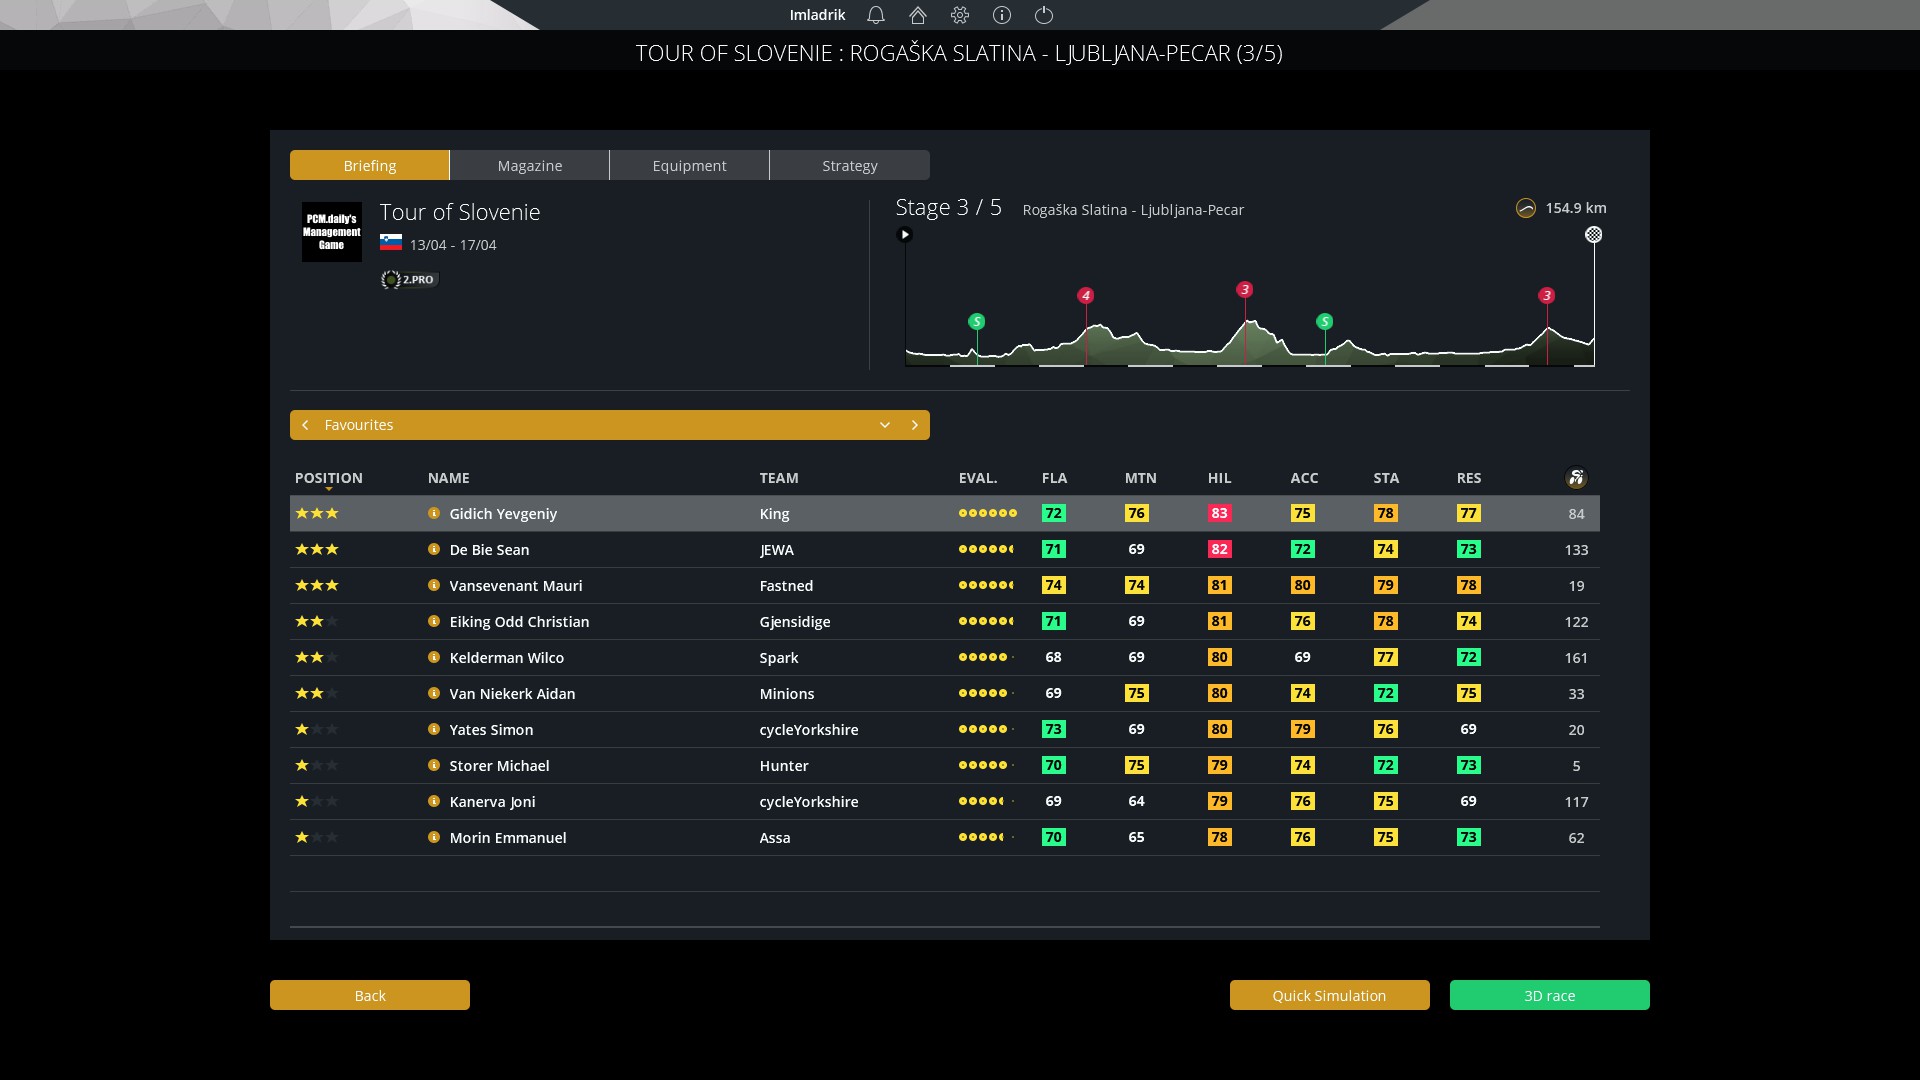Viewport: 1920px width, 1080px height.
Task: Click the information circle icon
Action: [1002, 15]
